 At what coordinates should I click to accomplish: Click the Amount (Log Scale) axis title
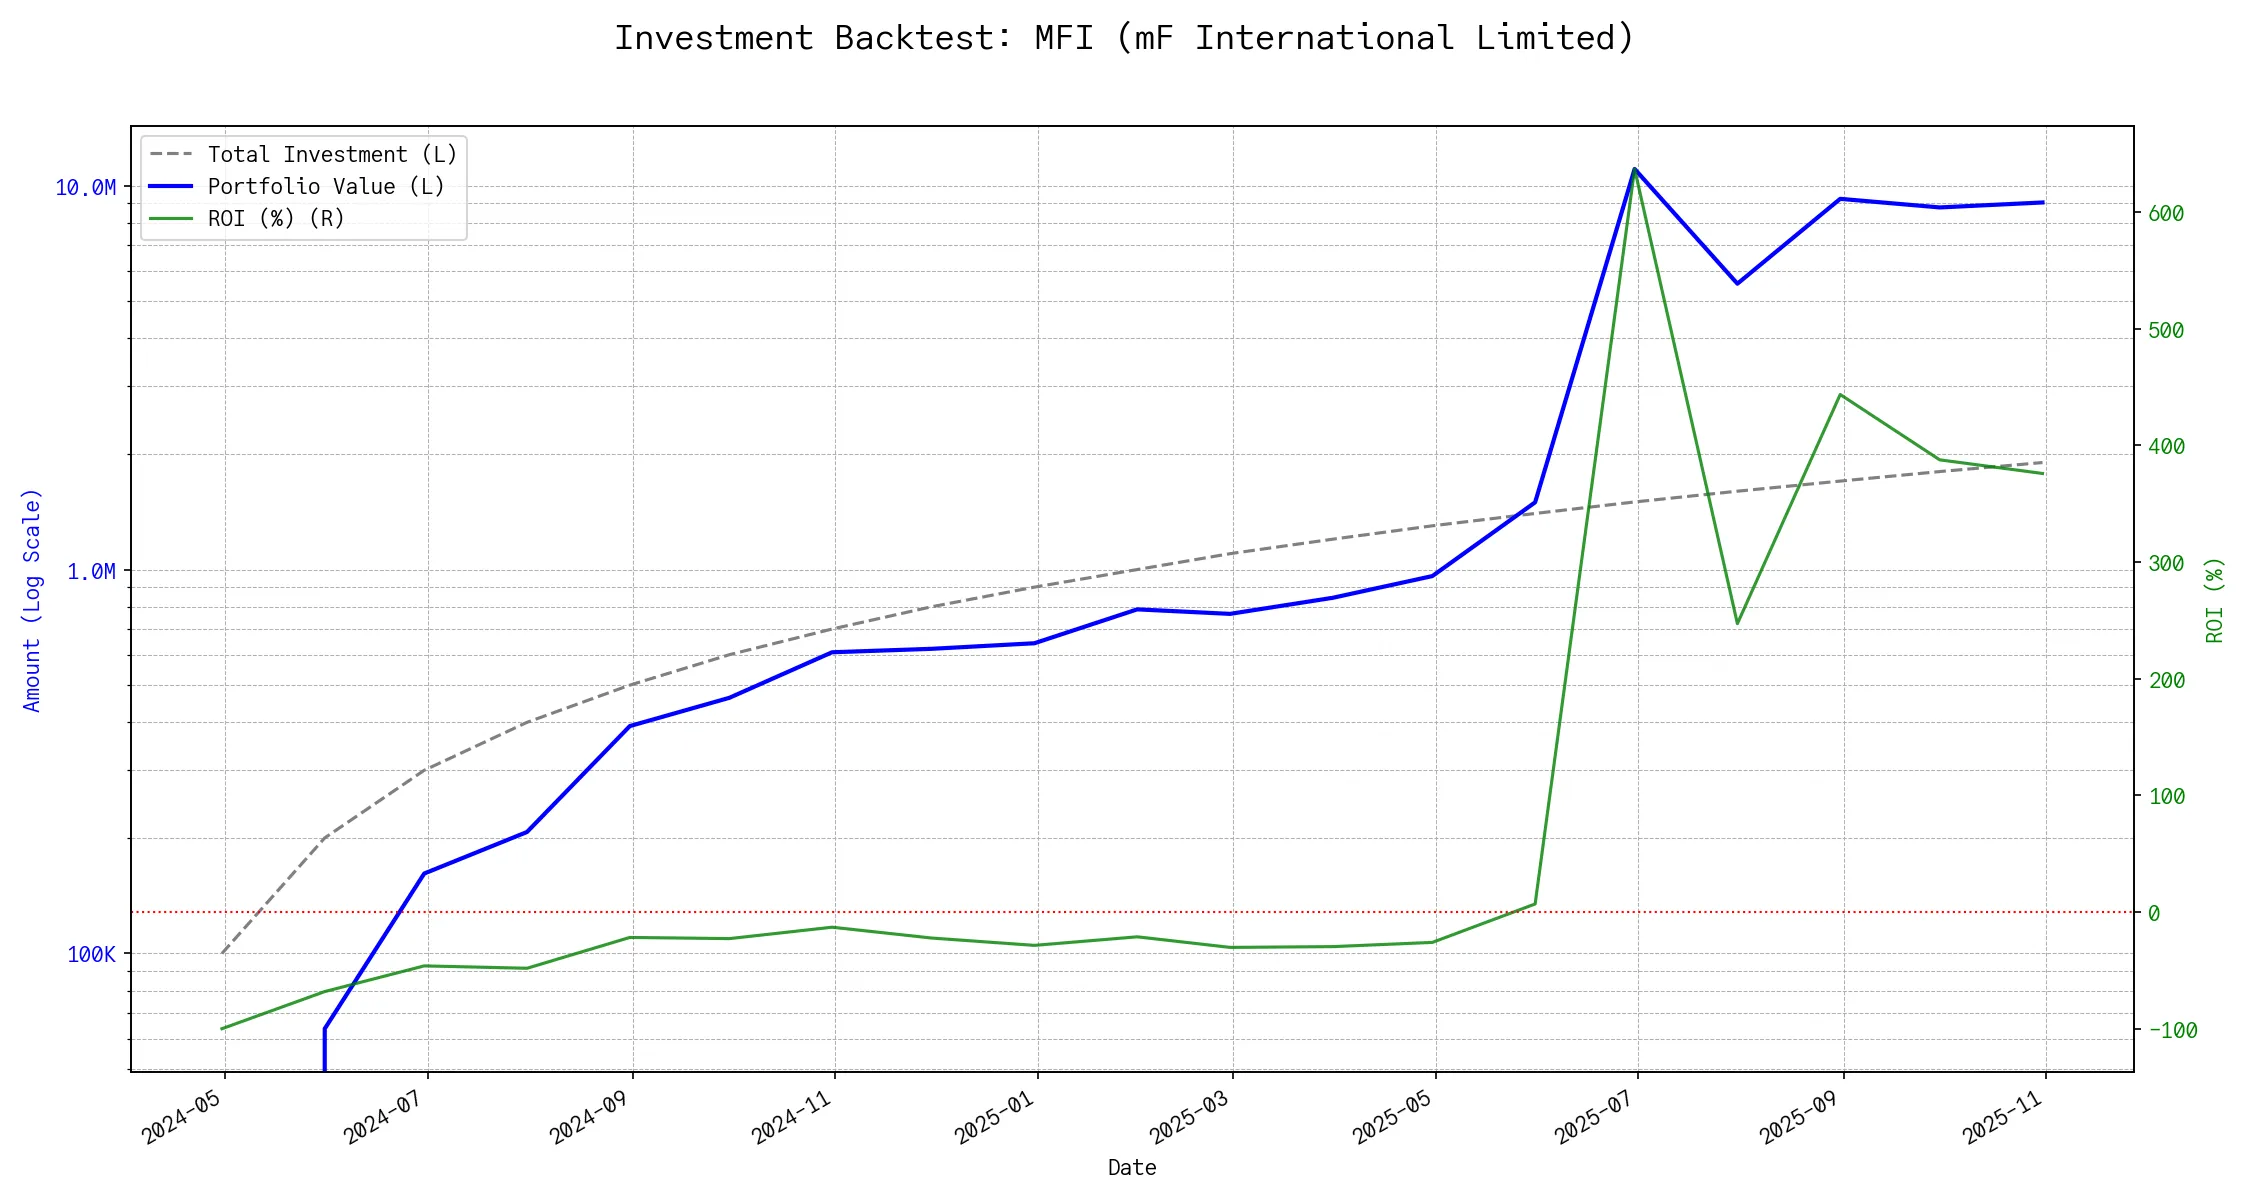[x=32, y=600]
